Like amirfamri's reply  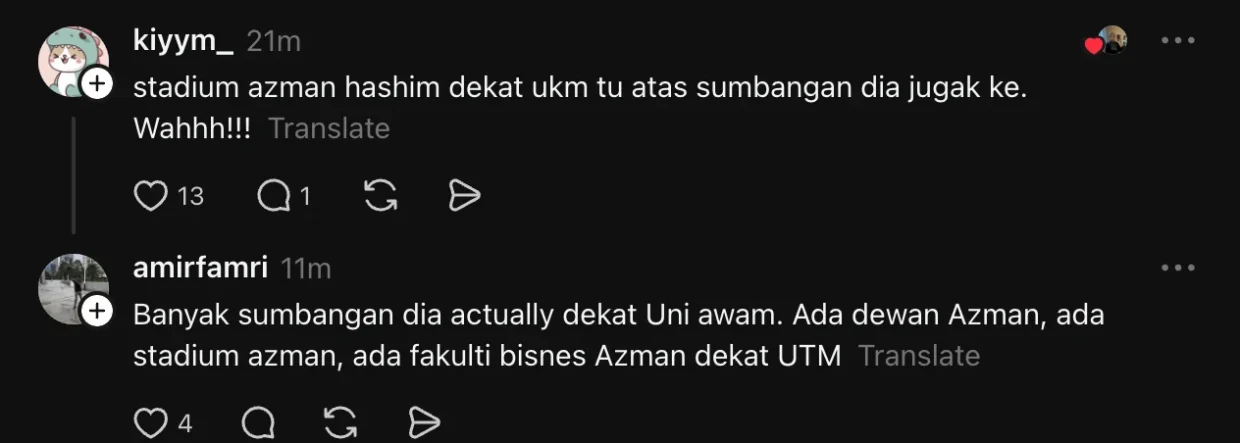[150, 423]
